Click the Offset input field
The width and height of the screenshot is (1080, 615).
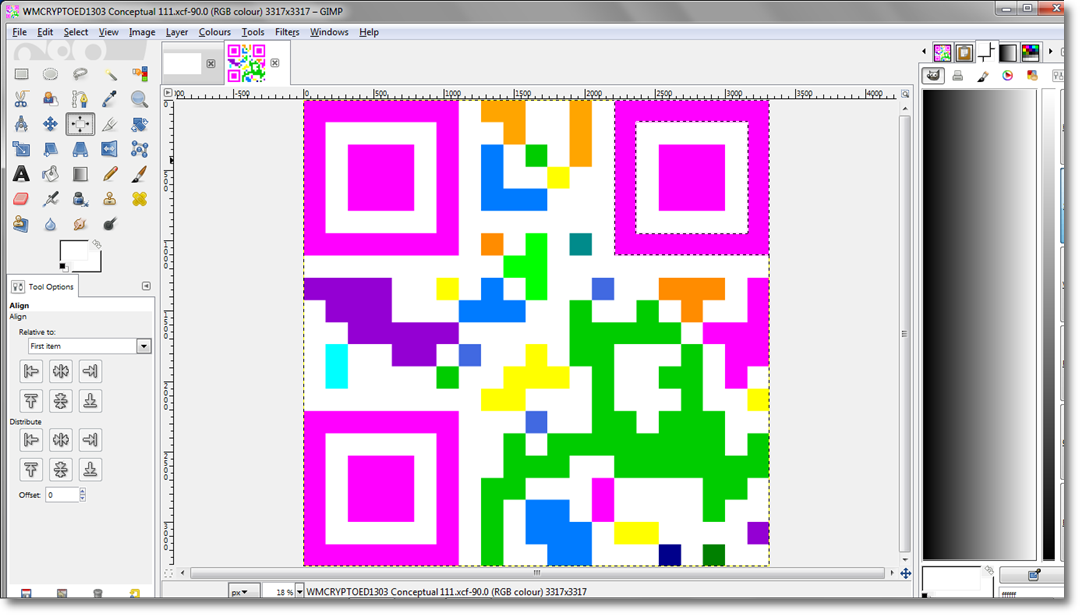point(62,494)
